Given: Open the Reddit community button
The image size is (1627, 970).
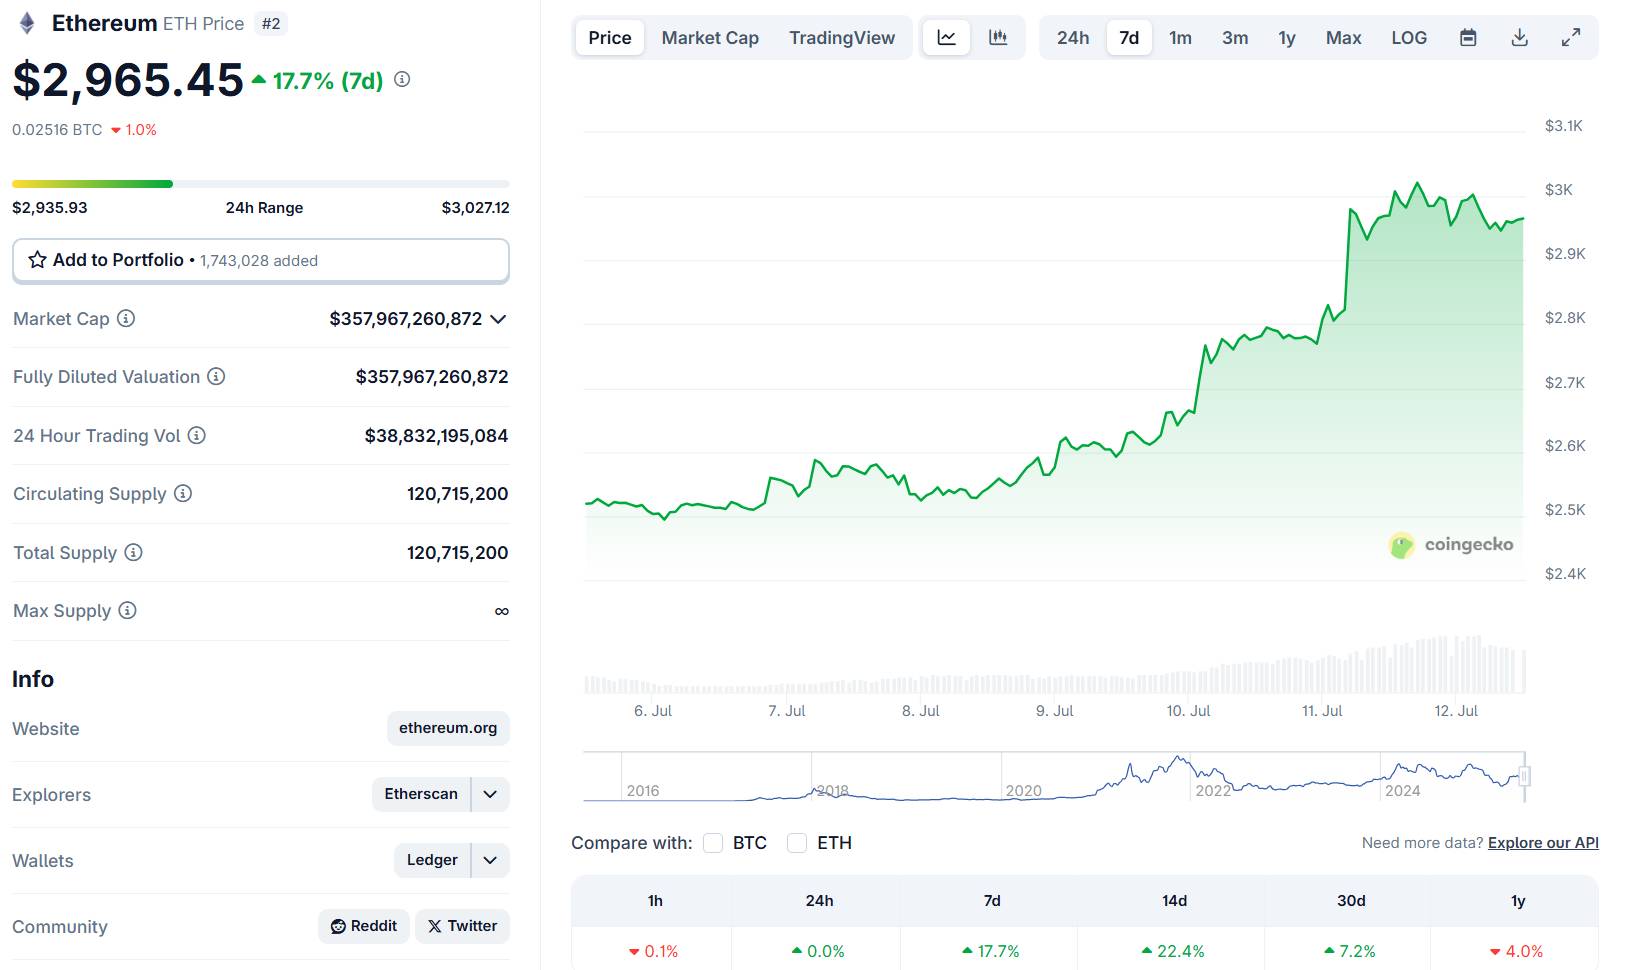Looking at the screenshot, I should coord(364,926).
